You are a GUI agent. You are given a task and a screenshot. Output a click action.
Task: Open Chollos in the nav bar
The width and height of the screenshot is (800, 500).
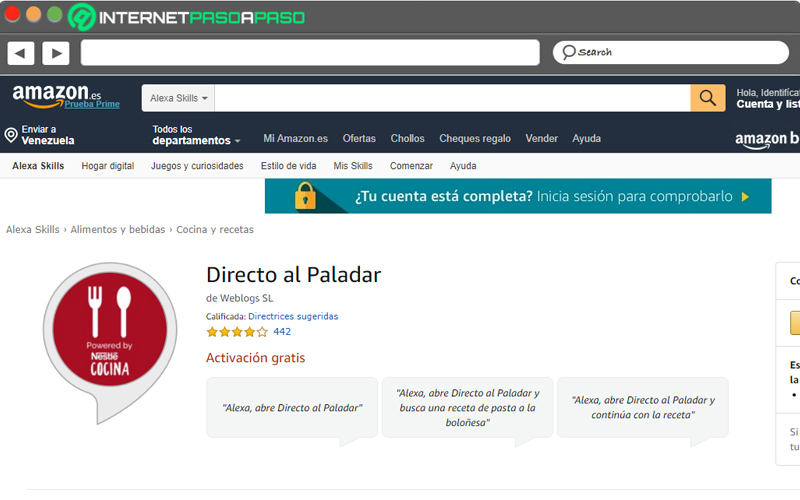[x=408, y=138]
